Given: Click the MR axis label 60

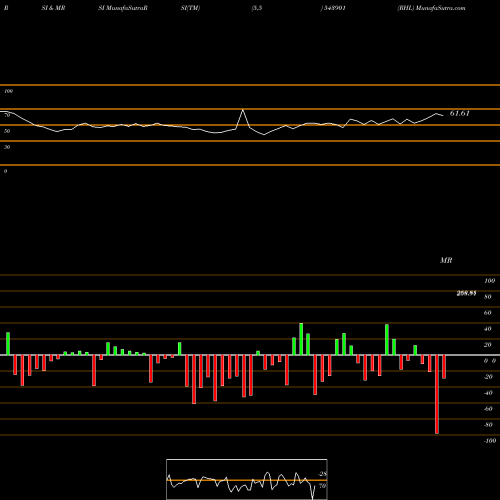Looking at the screenshot, I should pos(487,313).
